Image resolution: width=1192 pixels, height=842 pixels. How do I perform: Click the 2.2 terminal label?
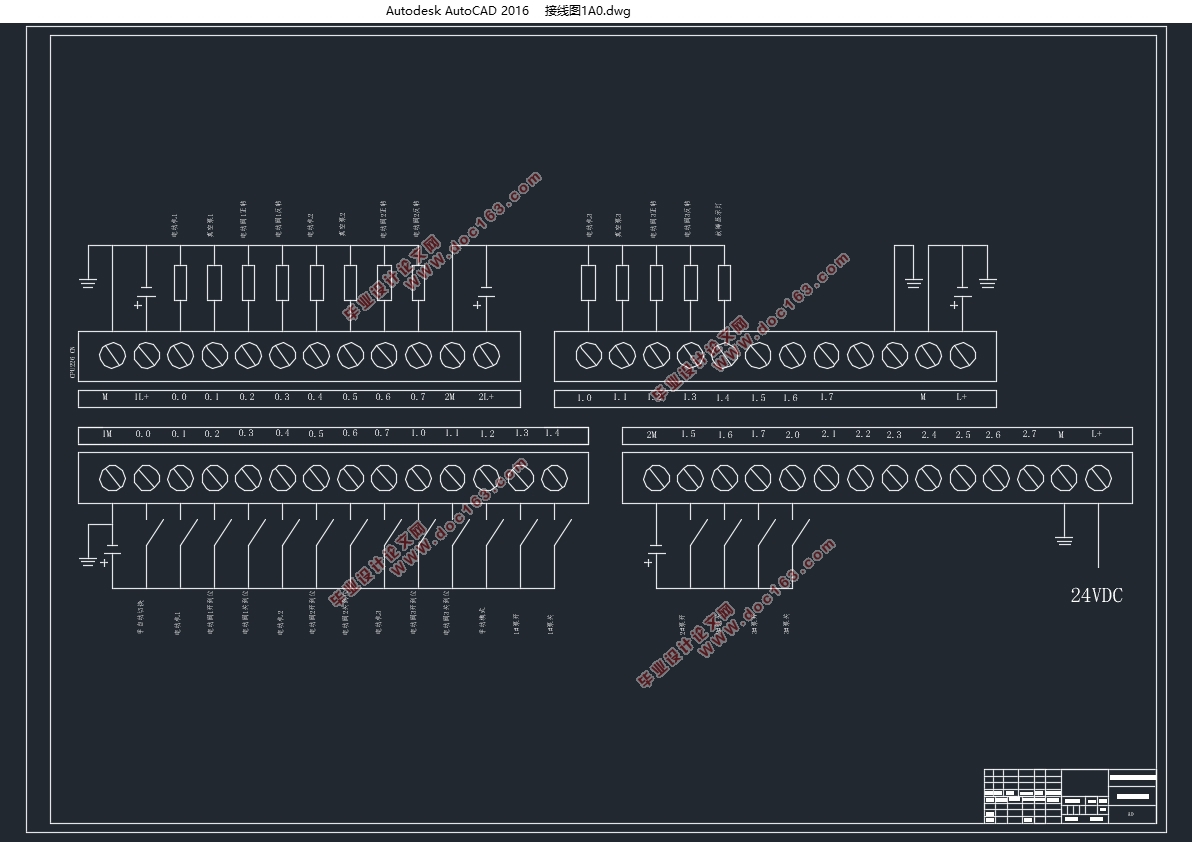tap(863, 434)
